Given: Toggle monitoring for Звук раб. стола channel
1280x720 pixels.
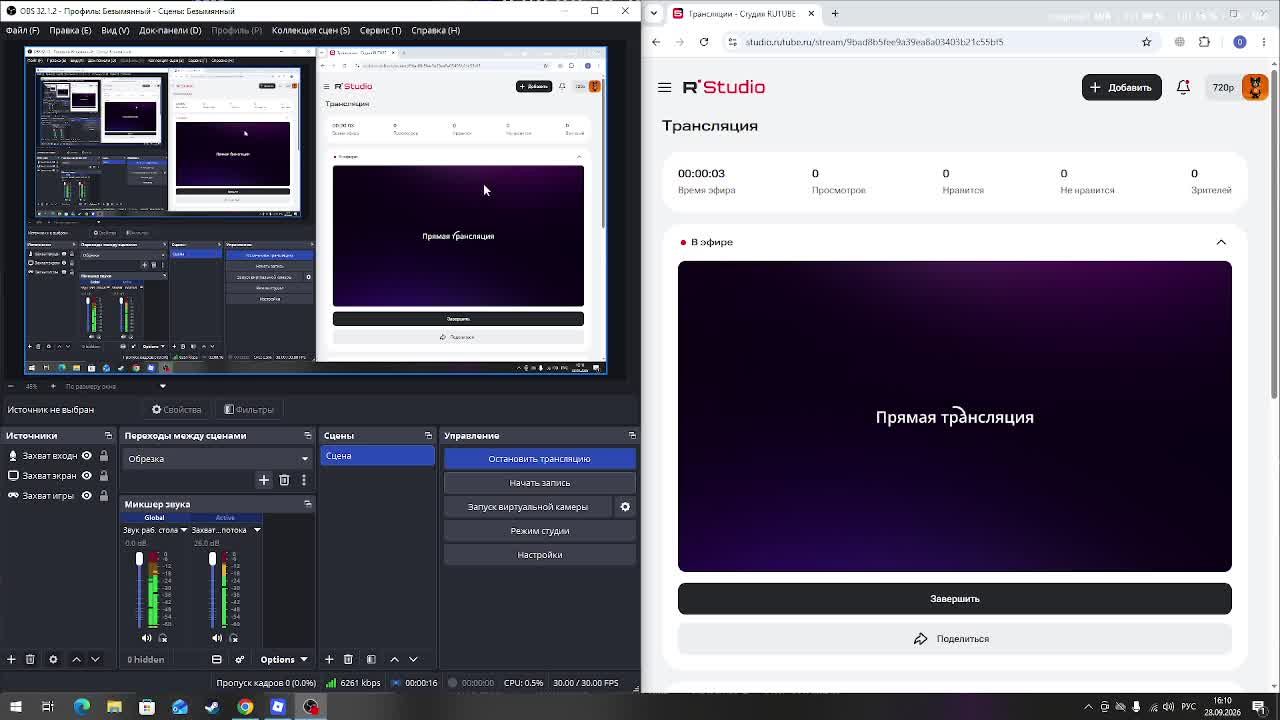Looking at the screenshot, I should tap(163, 638).
